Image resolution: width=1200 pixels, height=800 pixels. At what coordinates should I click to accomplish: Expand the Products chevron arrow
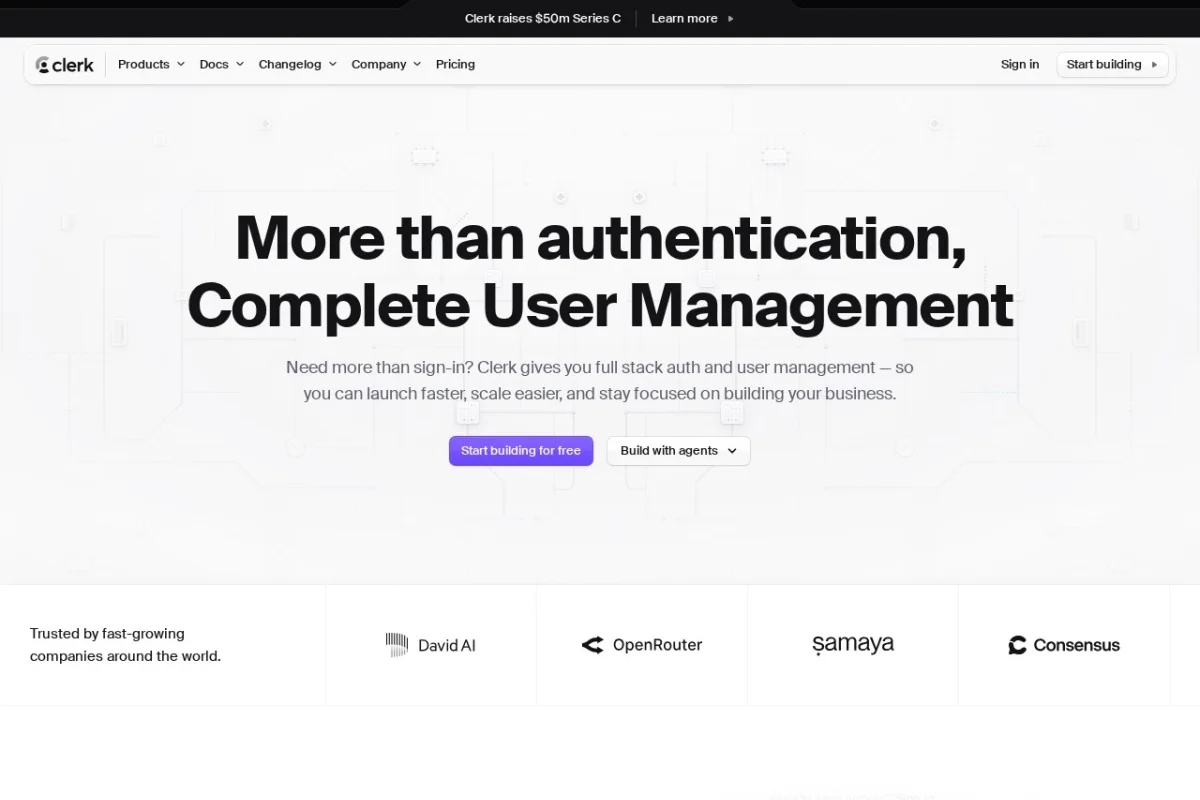[181, 64]
